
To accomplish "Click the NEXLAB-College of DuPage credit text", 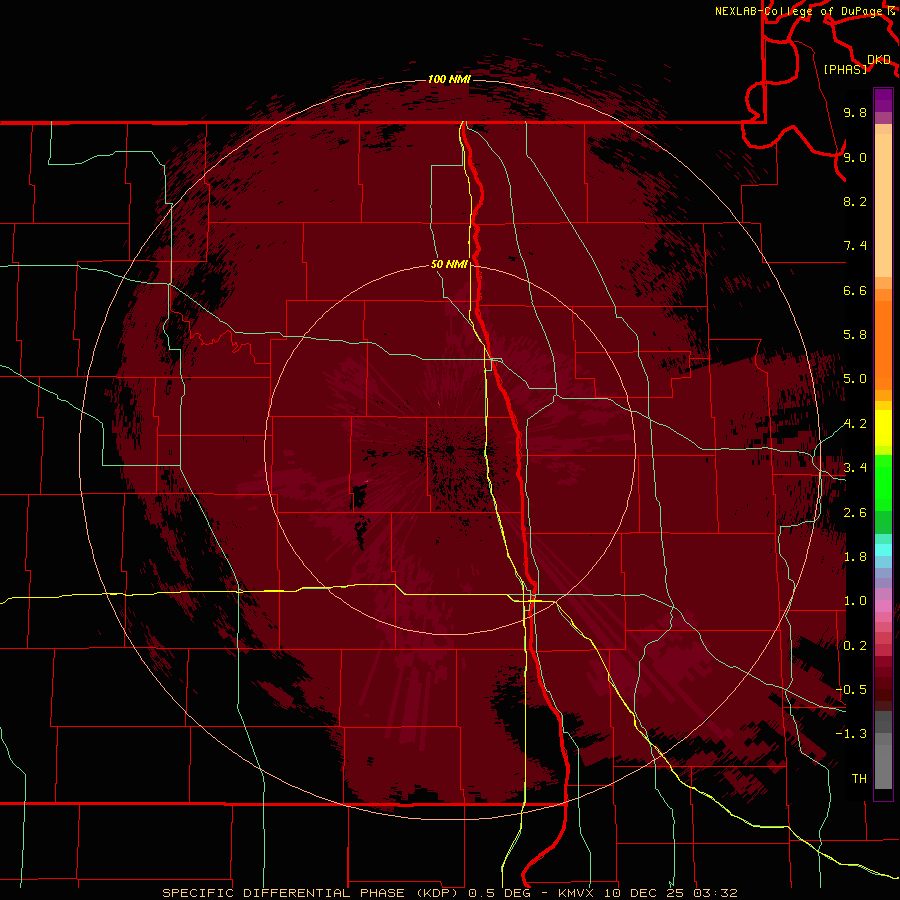I will click(798, 11).
